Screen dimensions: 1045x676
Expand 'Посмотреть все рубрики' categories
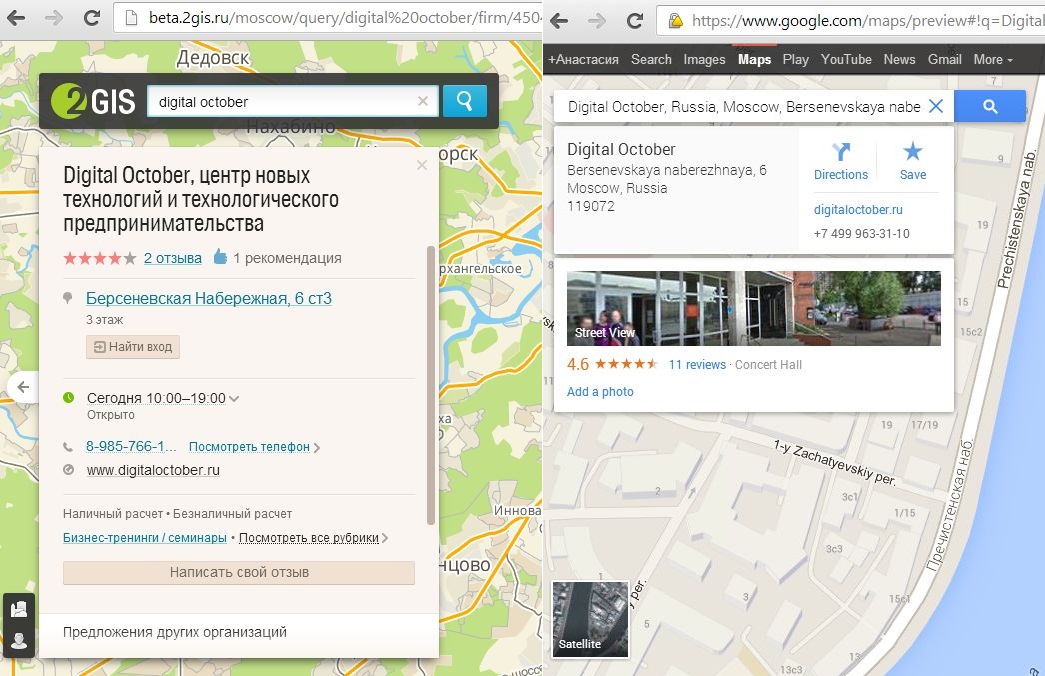click(313, 538)
